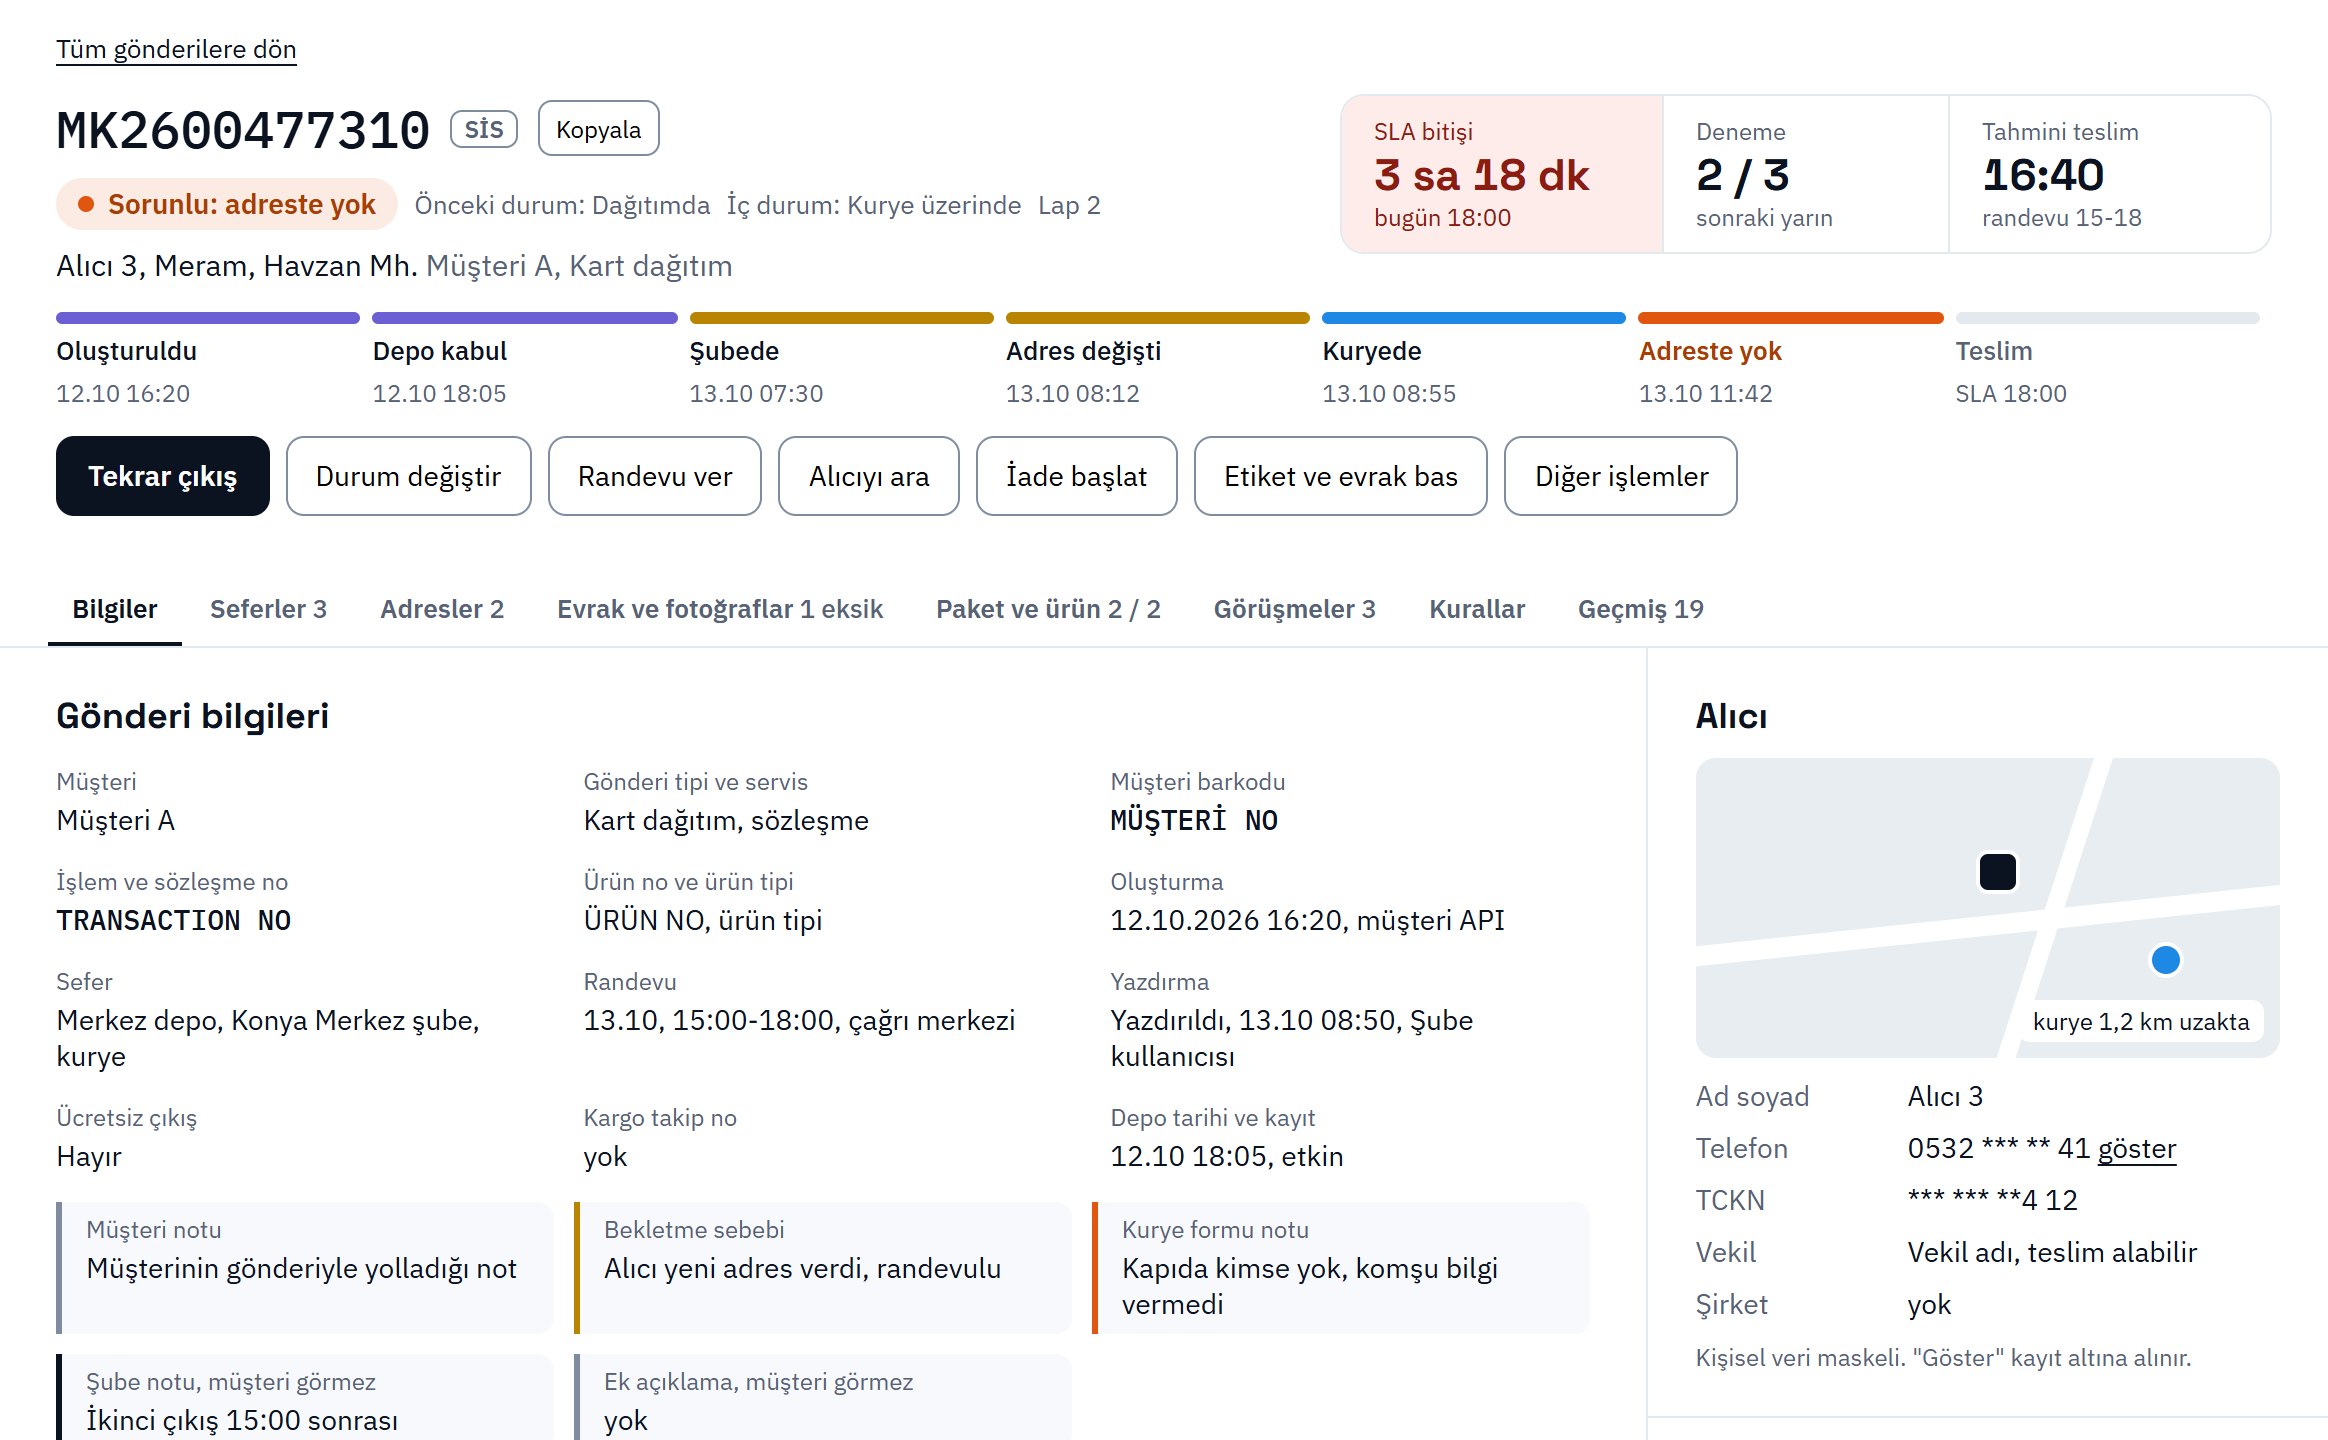Click the Deneme 2 / 3 card
This screenshot has height=1440, width=2328.
tap(1806, 174)
